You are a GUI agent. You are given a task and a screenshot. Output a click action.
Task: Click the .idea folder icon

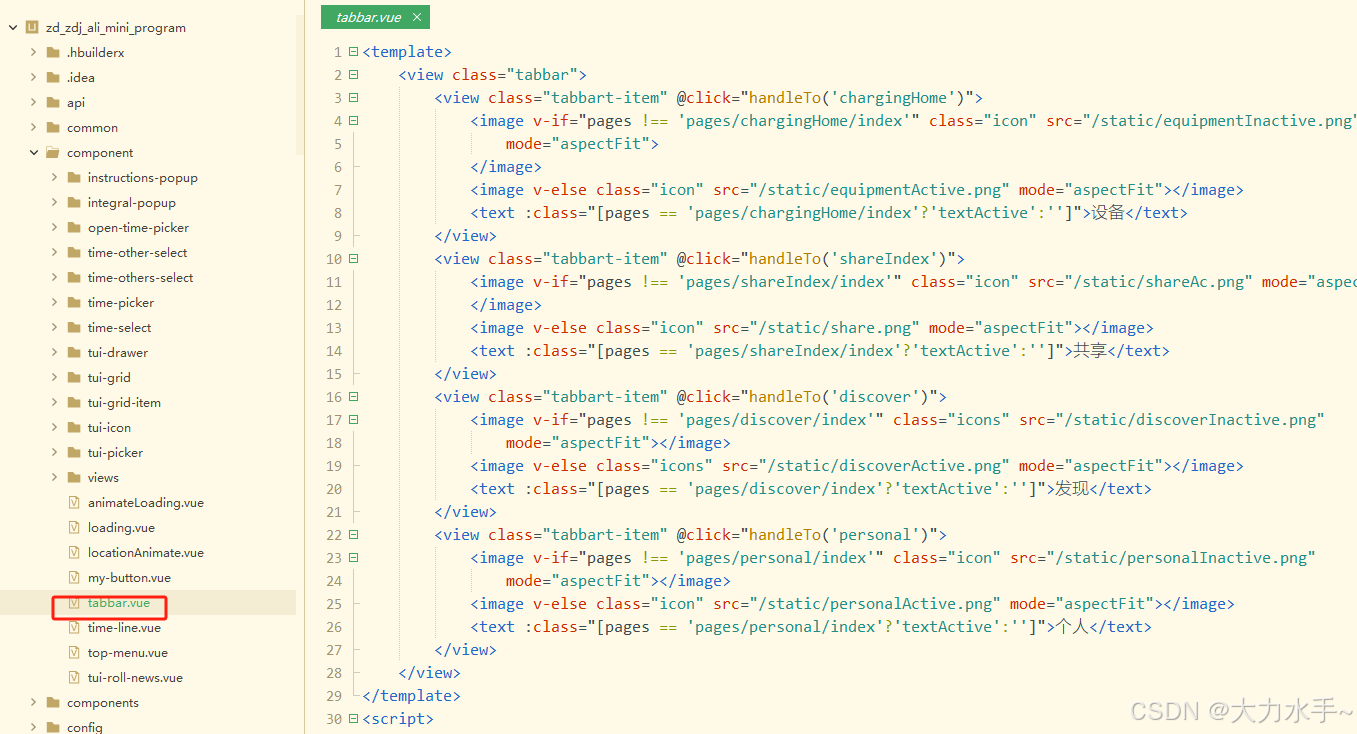pos(53,77)
